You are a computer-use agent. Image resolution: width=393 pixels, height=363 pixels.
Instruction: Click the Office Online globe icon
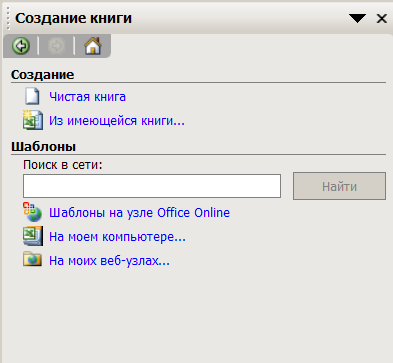point(32,212)
